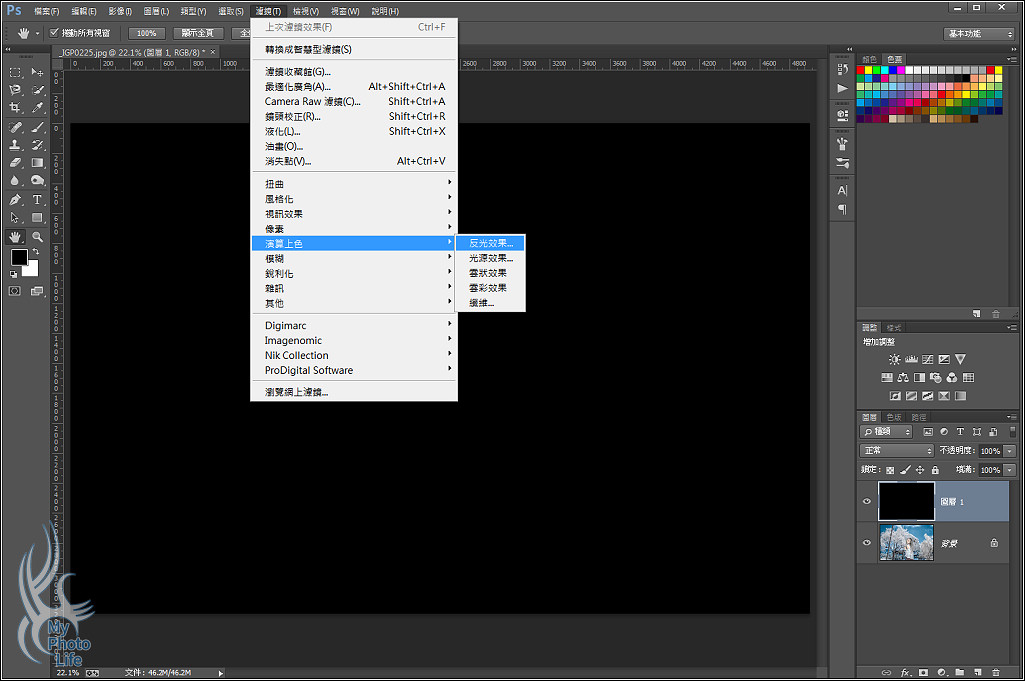Open the 基本功能 workspace dropdown

tap(979, 34)
